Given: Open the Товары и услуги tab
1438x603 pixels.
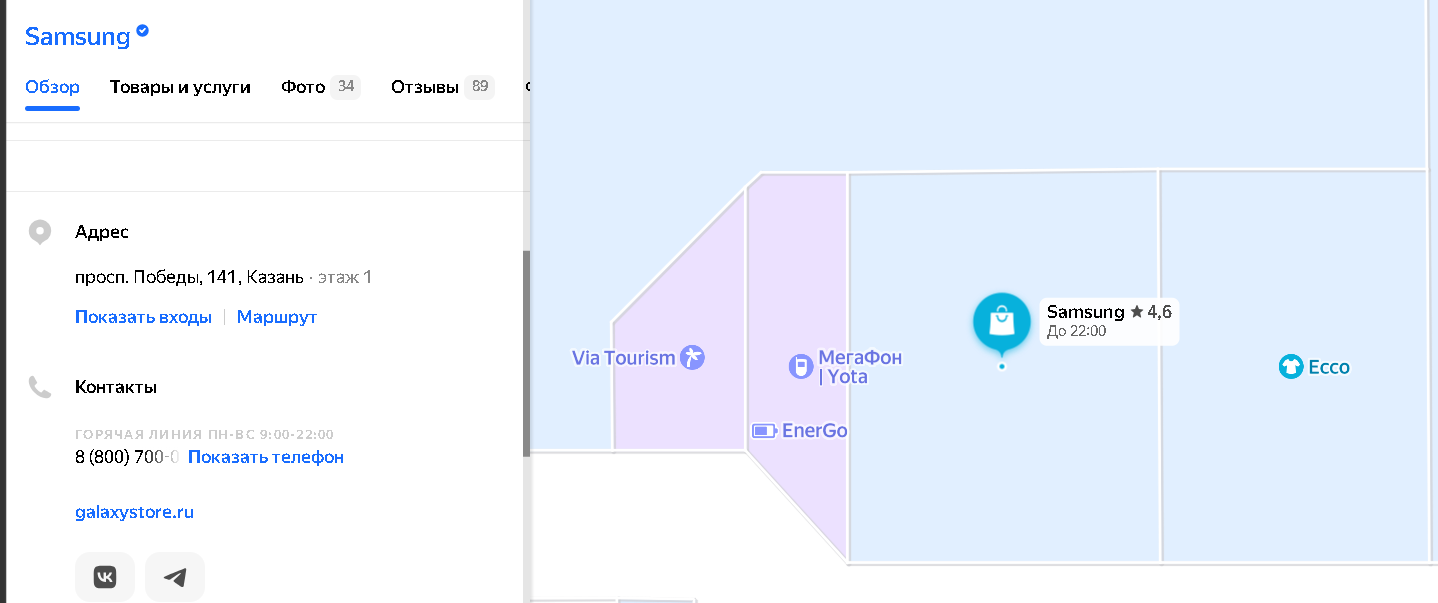Looking at the screenshot, I should pos(180,87).
